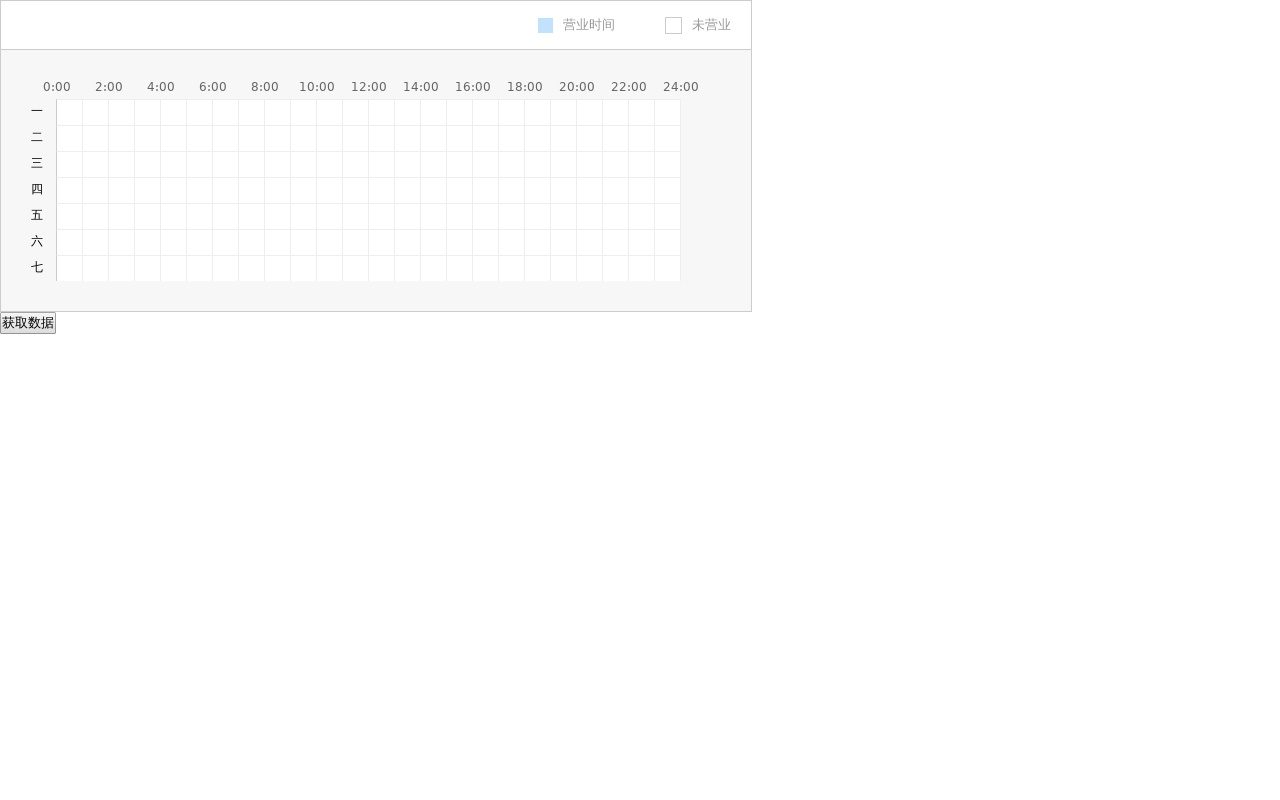Select the 五 row cell starting at 18:00
This screenshot has width=1280, height=800.
(x=538, y=217)
